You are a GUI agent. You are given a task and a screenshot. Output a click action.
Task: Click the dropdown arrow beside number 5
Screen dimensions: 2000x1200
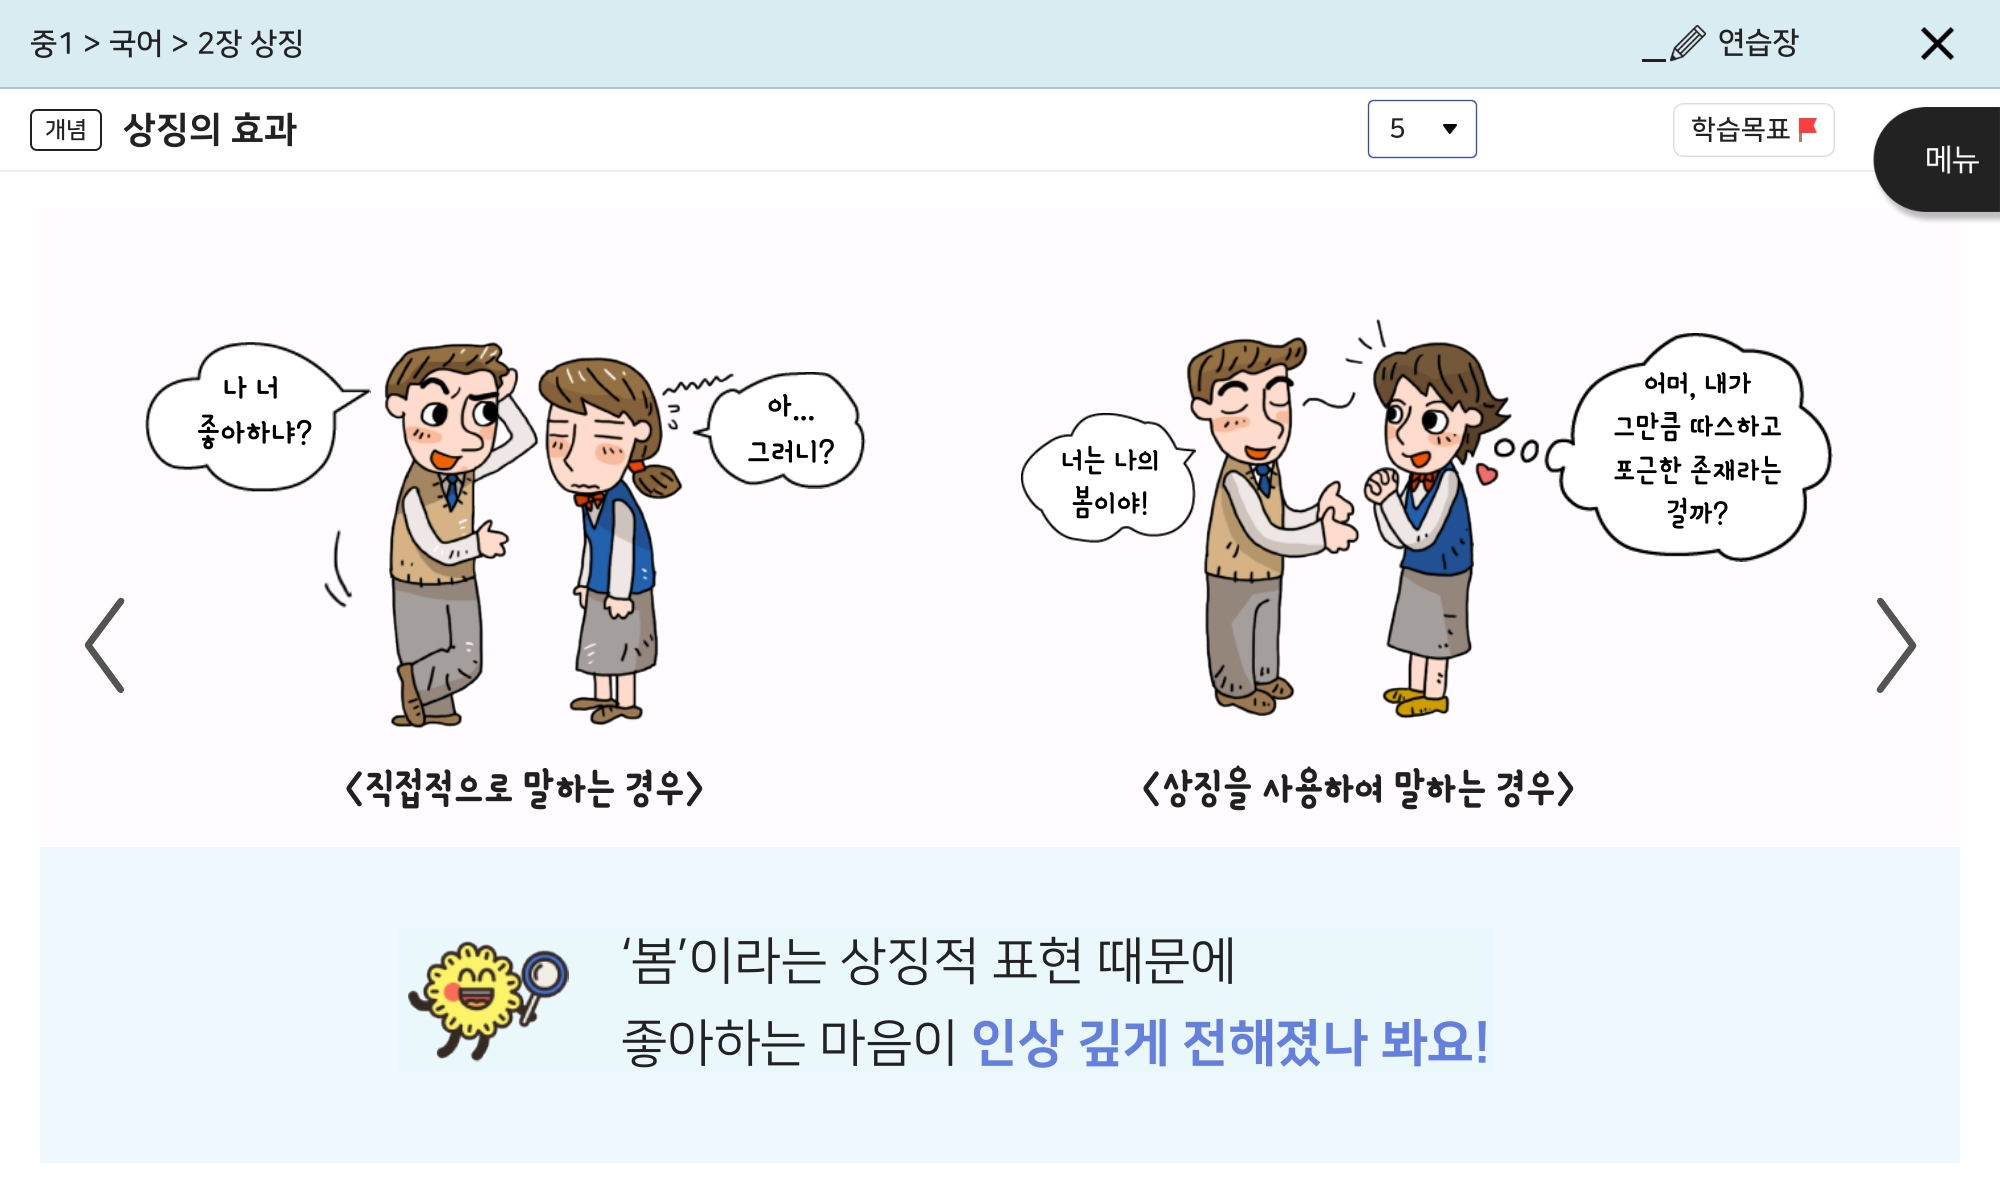click(x=1450, y=129)
